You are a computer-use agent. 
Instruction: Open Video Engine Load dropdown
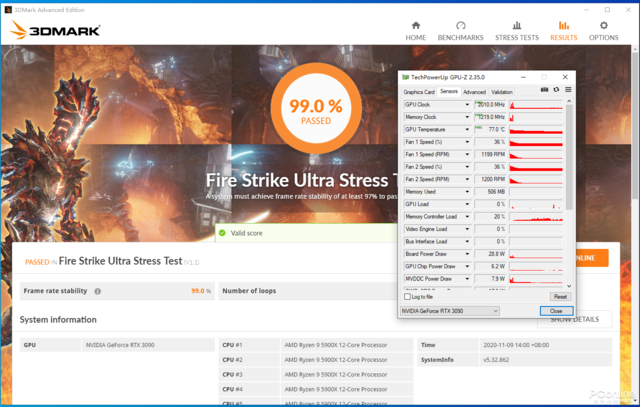(467, 229)
